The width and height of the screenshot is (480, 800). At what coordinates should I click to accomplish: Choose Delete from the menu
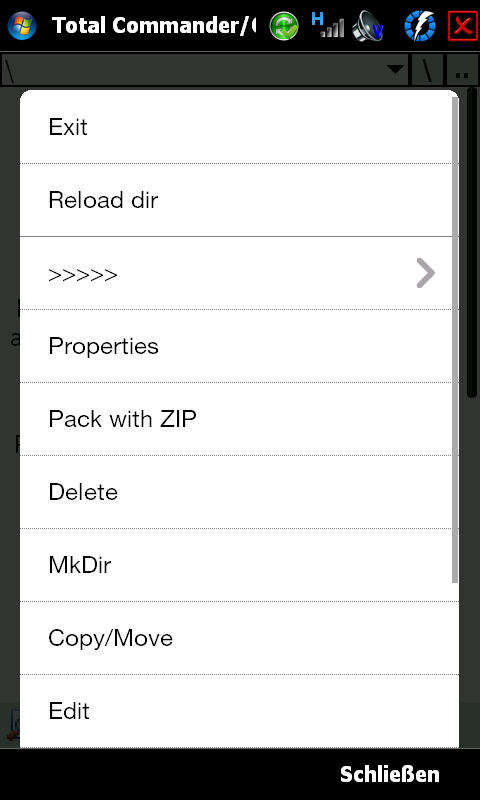pos(236,492)
